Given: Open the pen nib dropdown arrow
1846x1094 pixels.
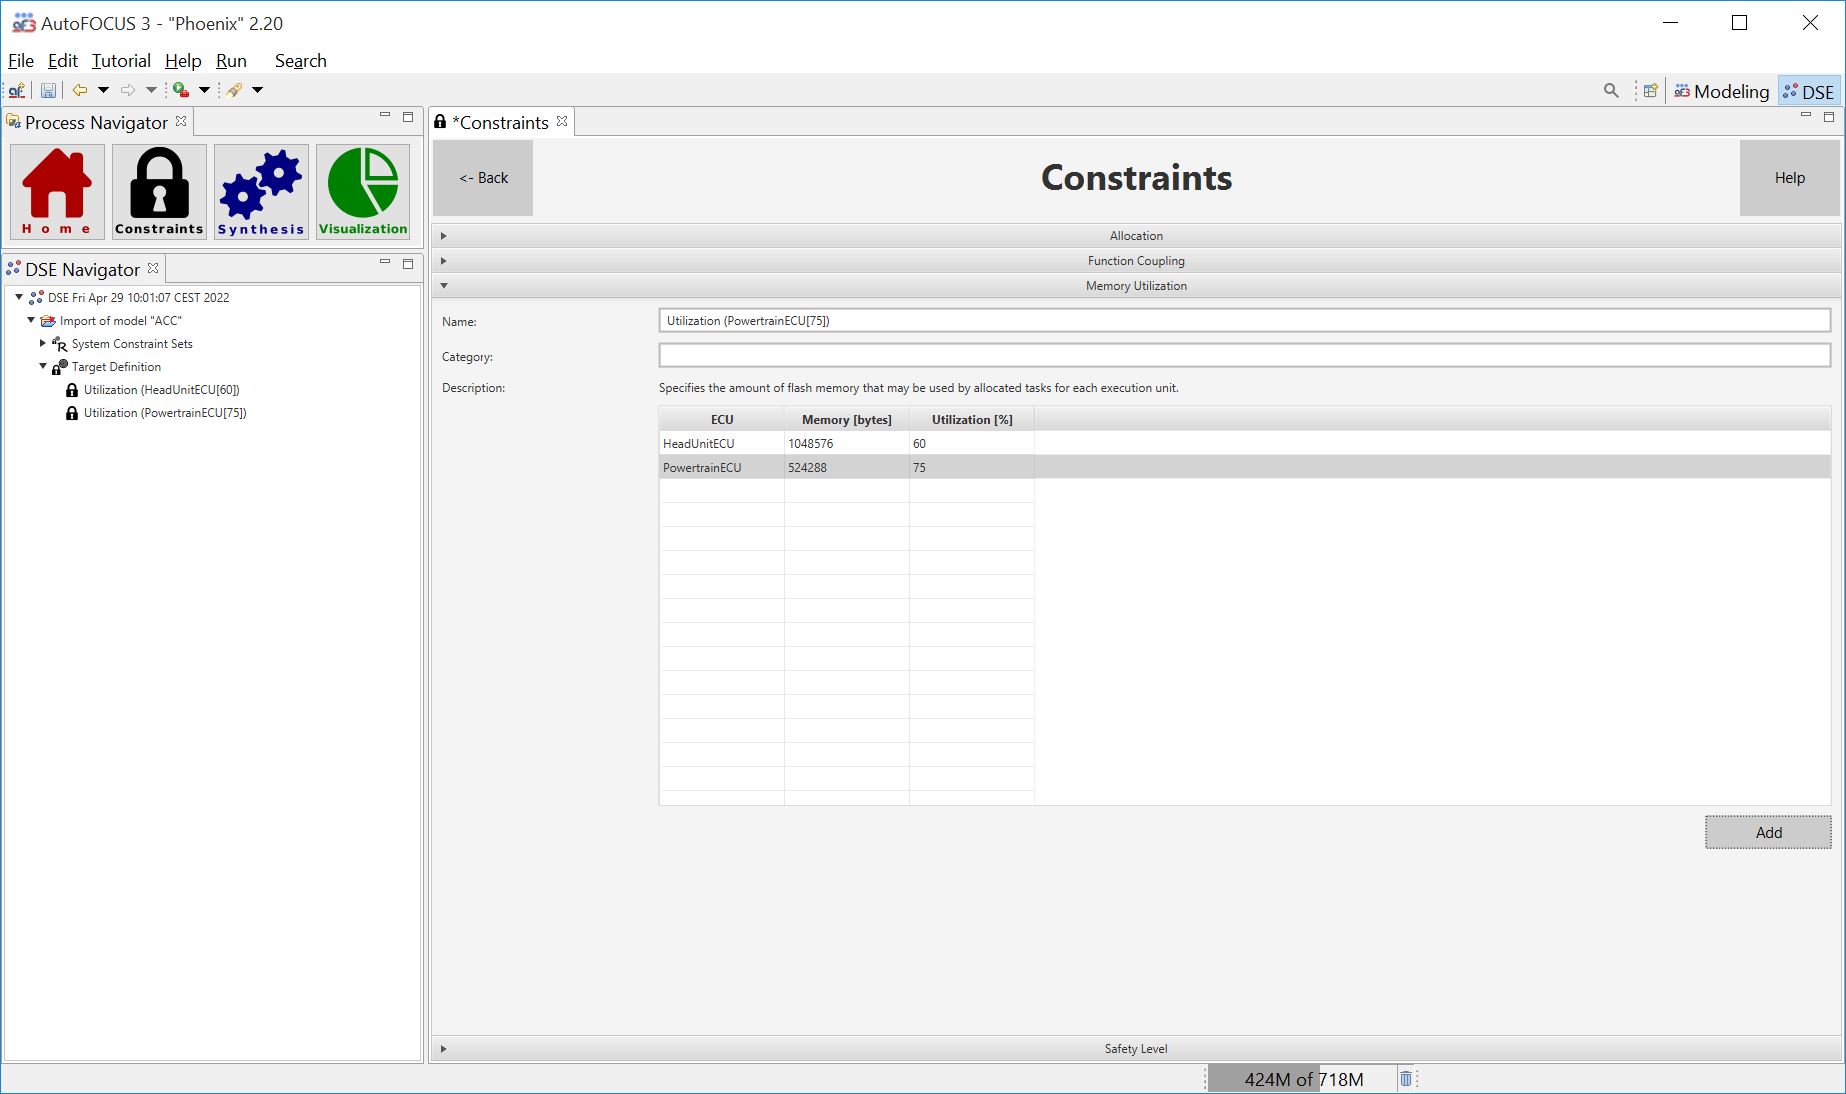Looking at the screenshot, I should coord(257,90).
